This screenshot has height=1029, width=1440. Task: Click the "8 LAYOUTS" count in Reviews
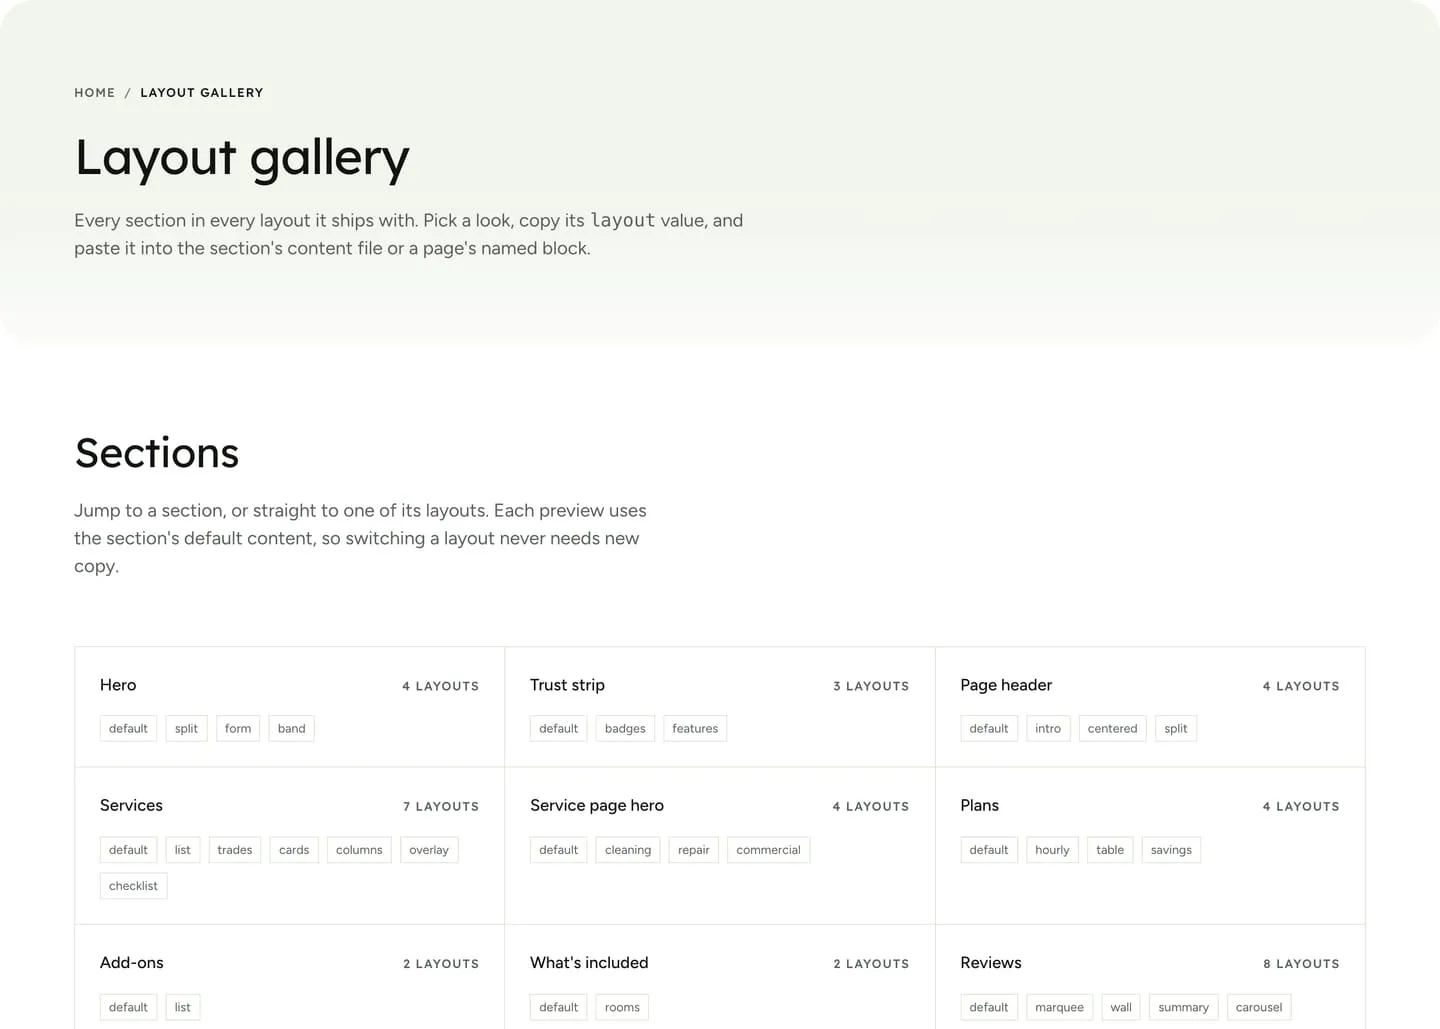(x=1301, y=964)
